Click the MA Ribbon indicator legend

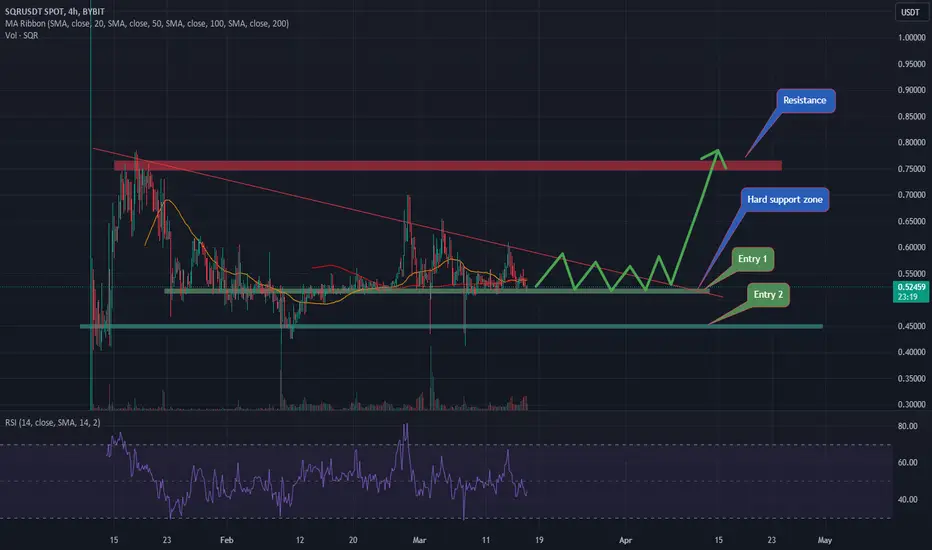(147, 23)
